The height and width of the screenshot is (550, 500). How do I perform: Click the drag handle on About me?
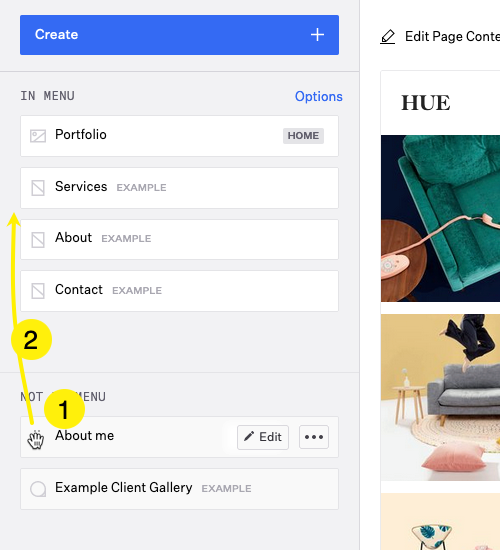pos(36,439)
